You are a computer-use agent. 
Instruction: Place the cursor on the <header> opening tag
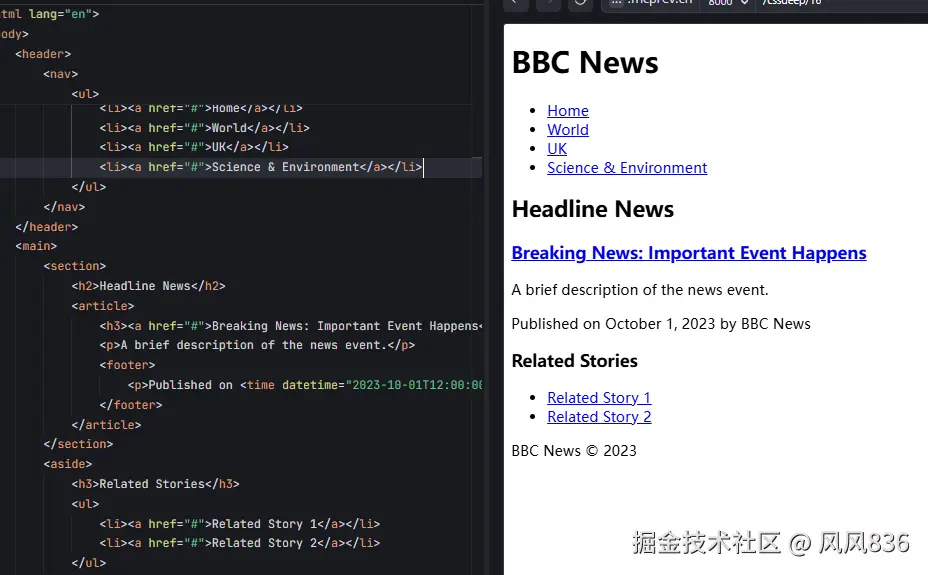[x=43, y=54]
